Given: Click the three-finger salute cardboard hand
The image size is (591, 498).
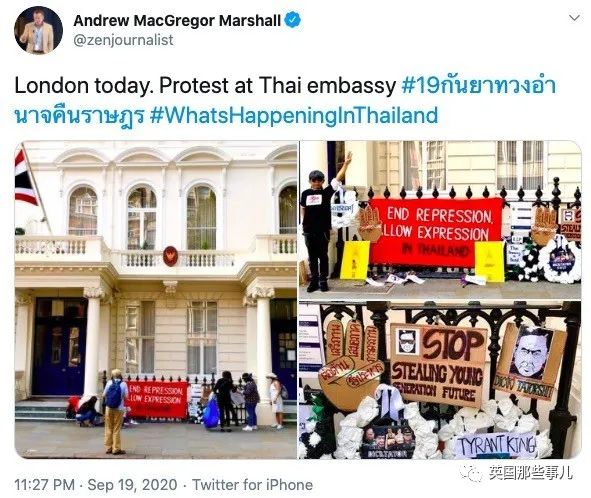Looking at the screenshot, I should [351, 362].
